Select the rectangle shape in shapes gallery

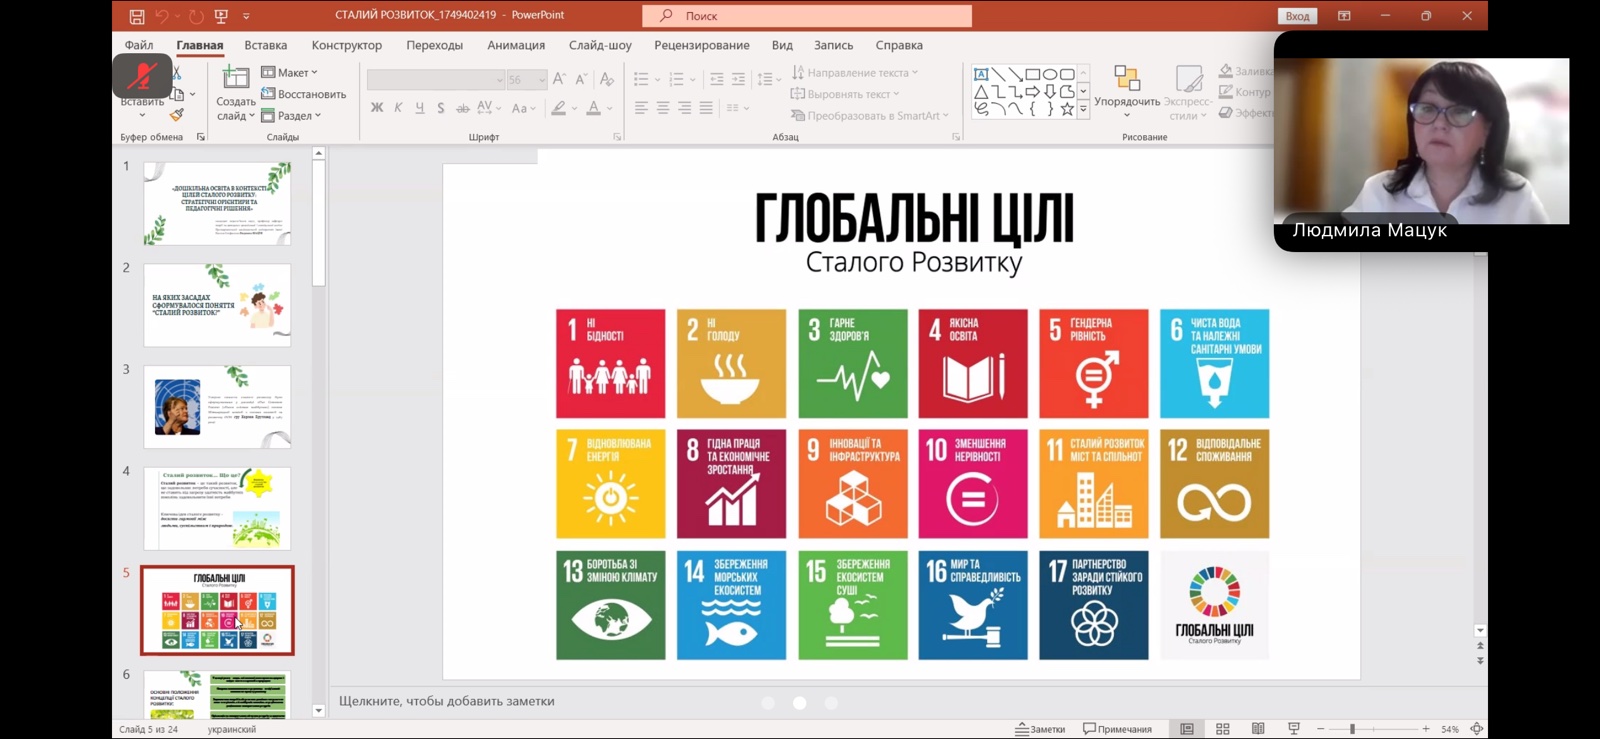pos(1033,74)
